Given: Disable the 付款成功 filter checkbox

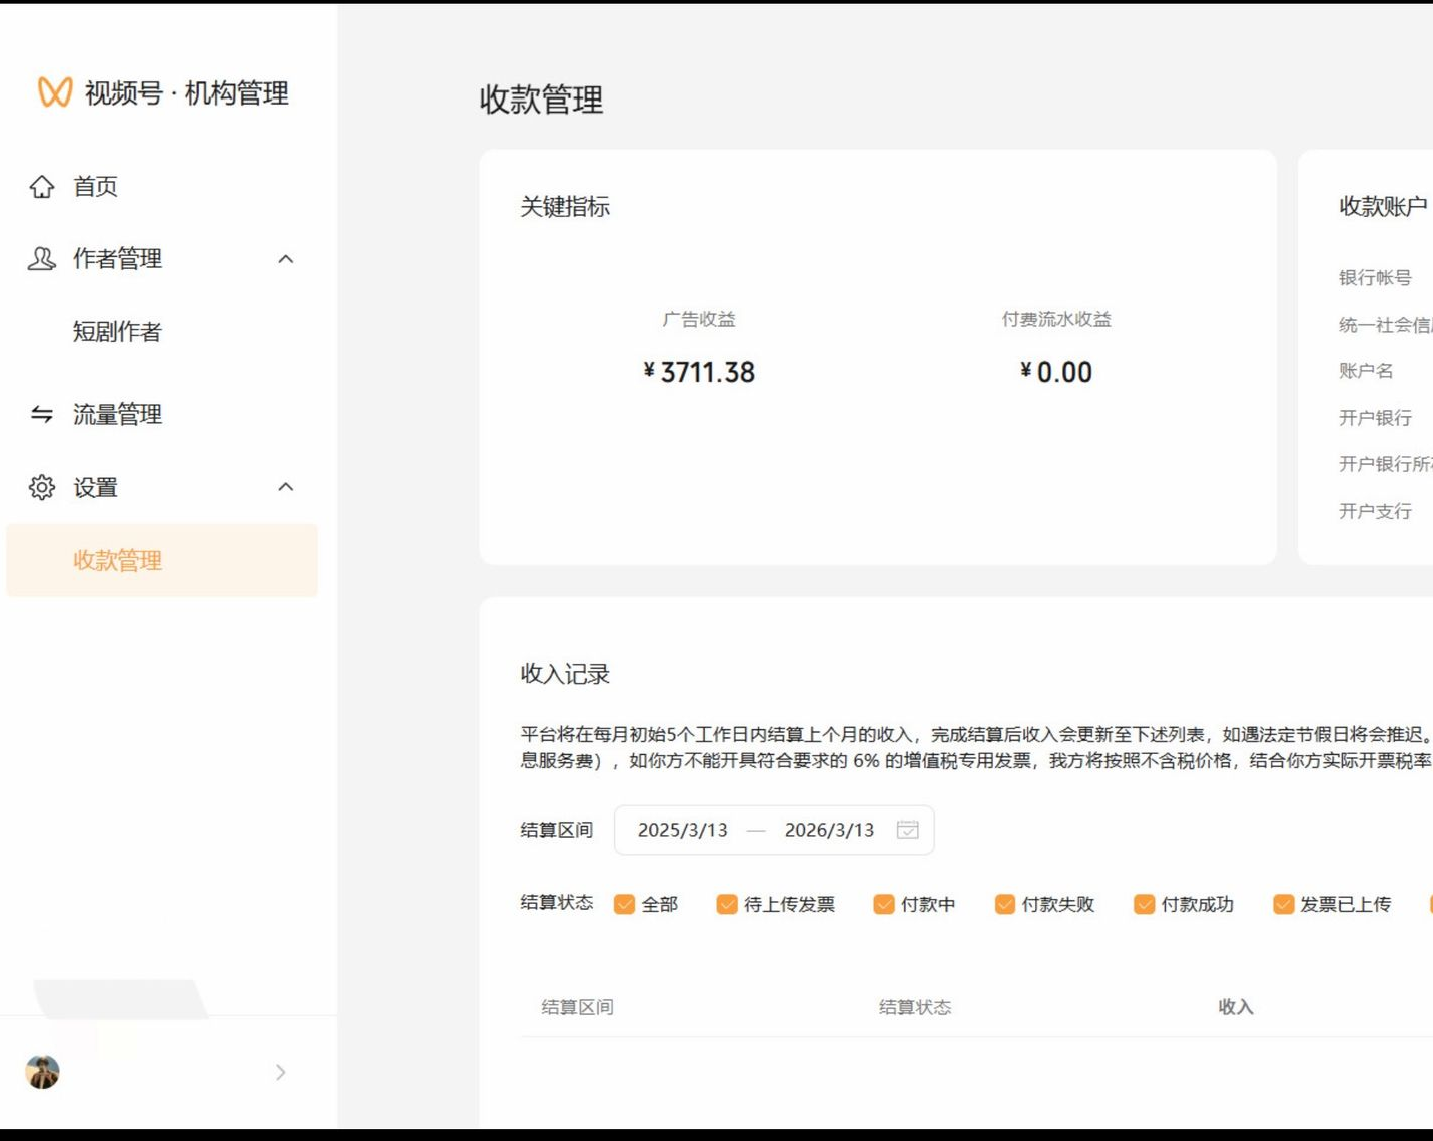Looking at the screenshot, I should [1144, 904].
